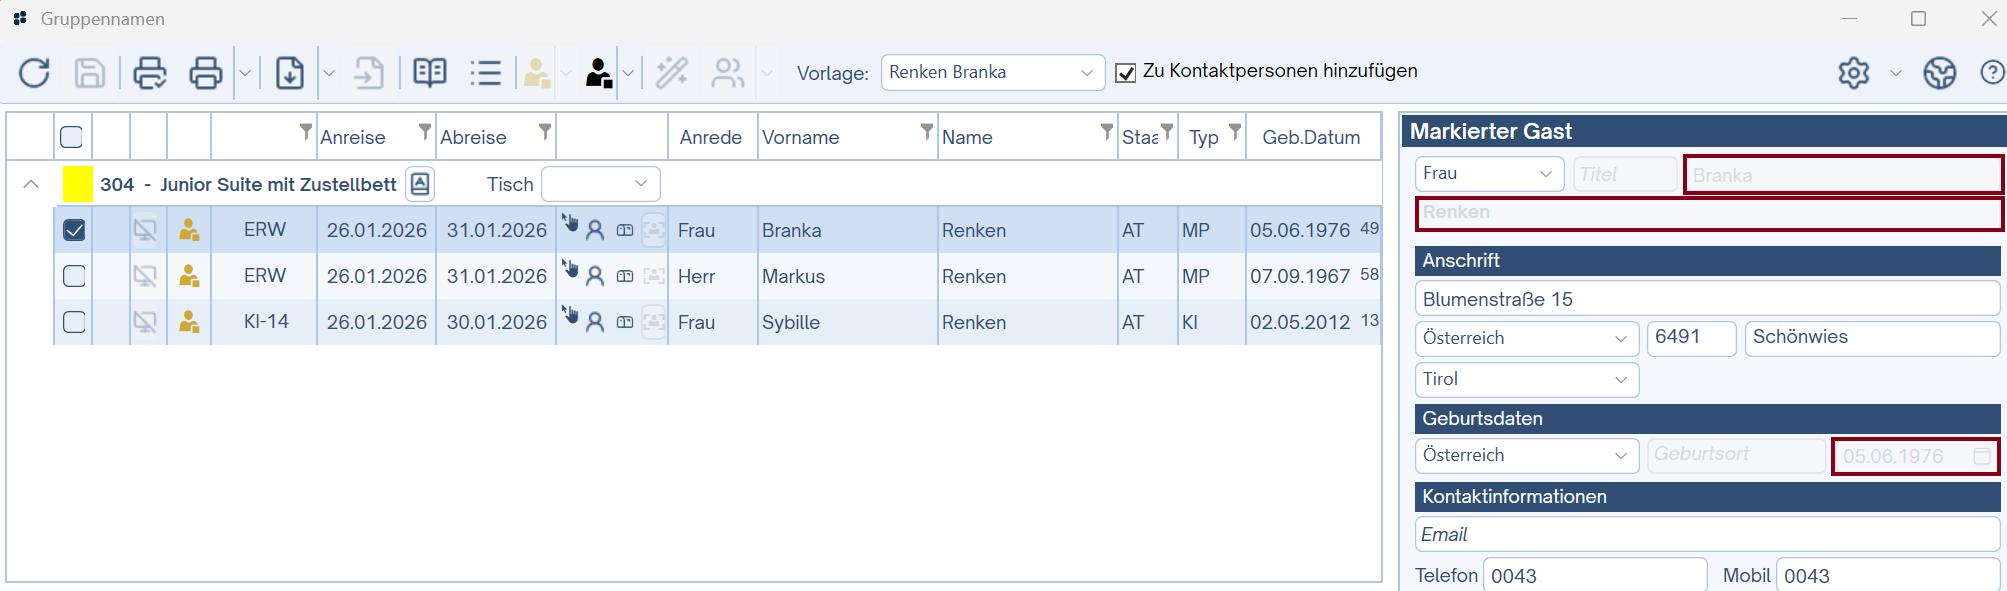Check the Markus Renken row checkbox

74,276
